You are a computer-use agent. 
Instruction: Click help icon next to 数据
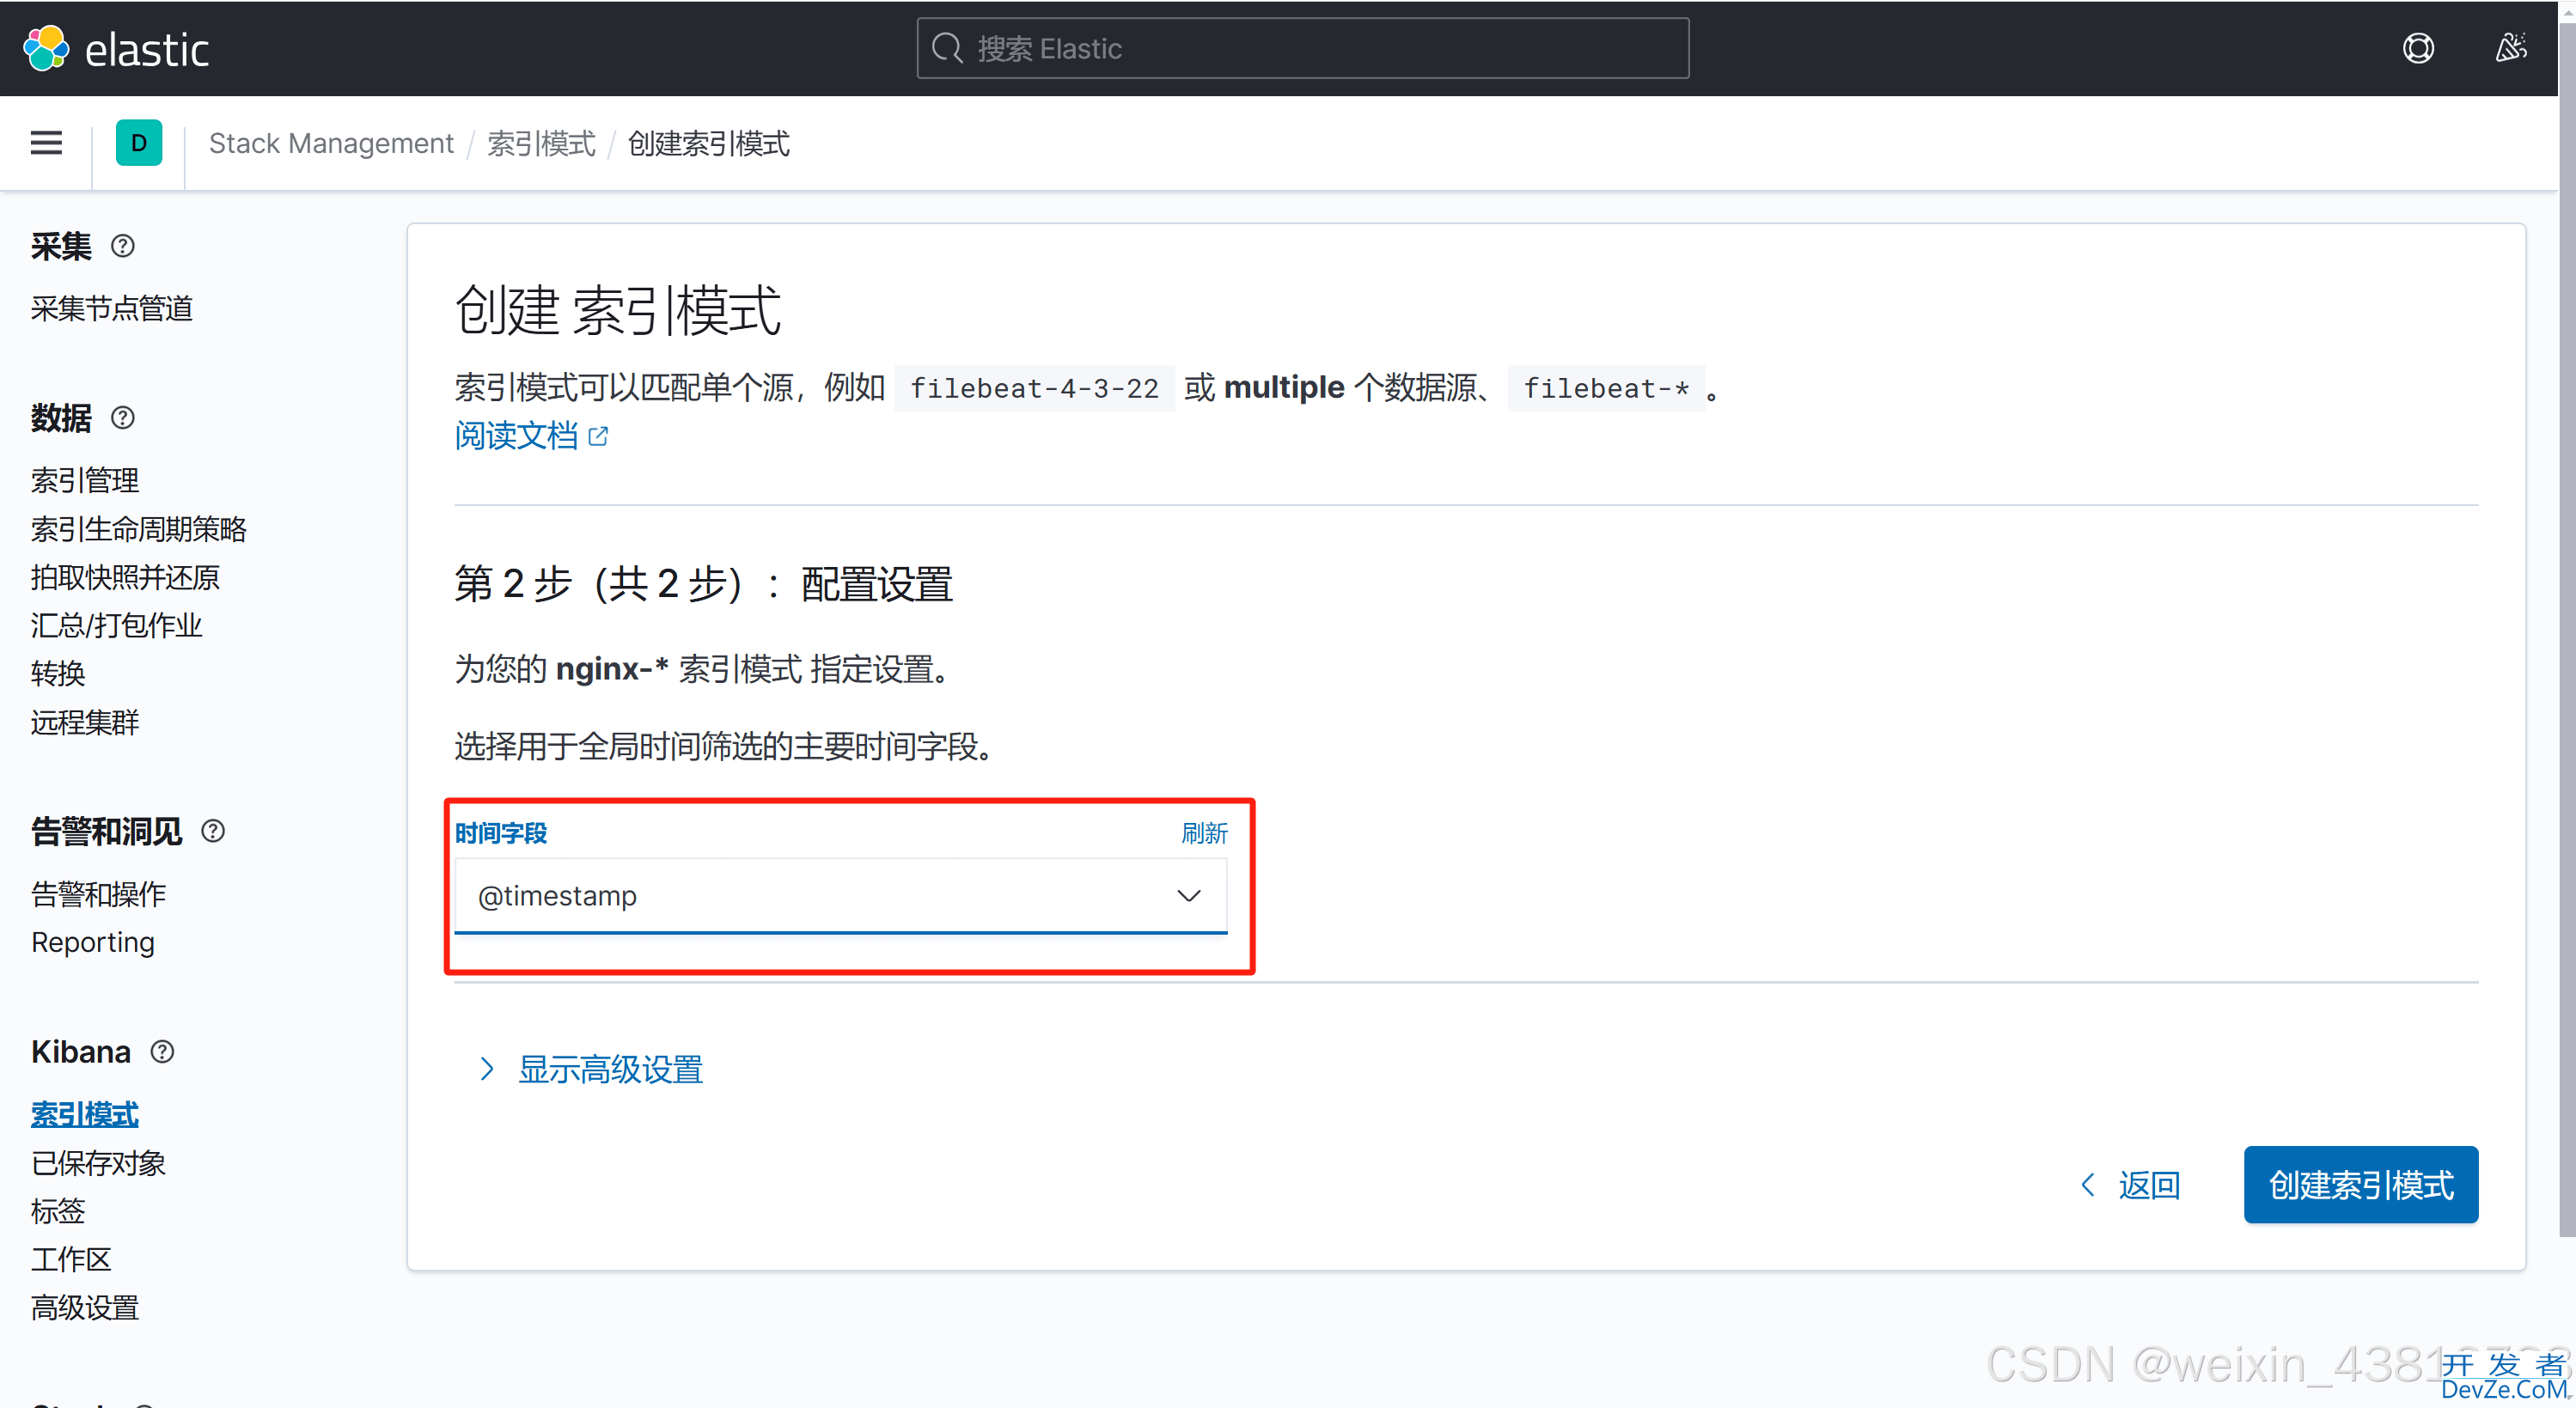coord(123,418)
